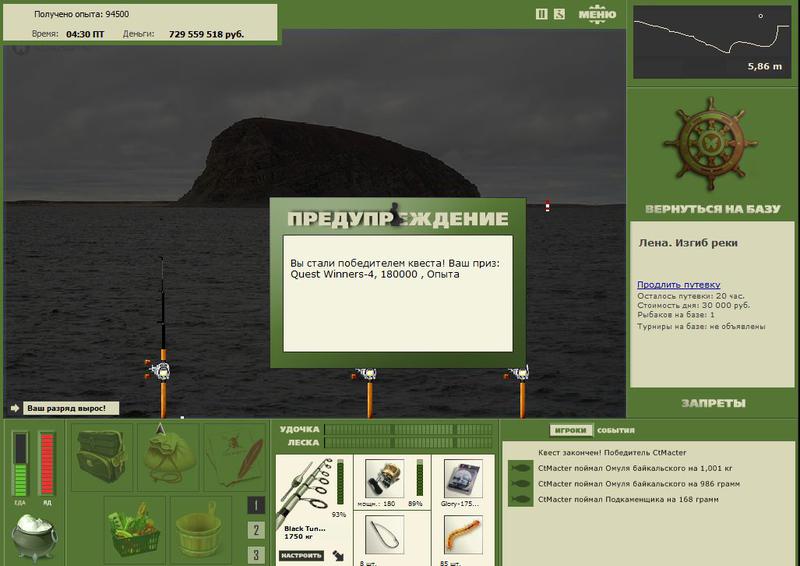Switch to the СОБЫТИЯ tab

[x=616, y=430]
